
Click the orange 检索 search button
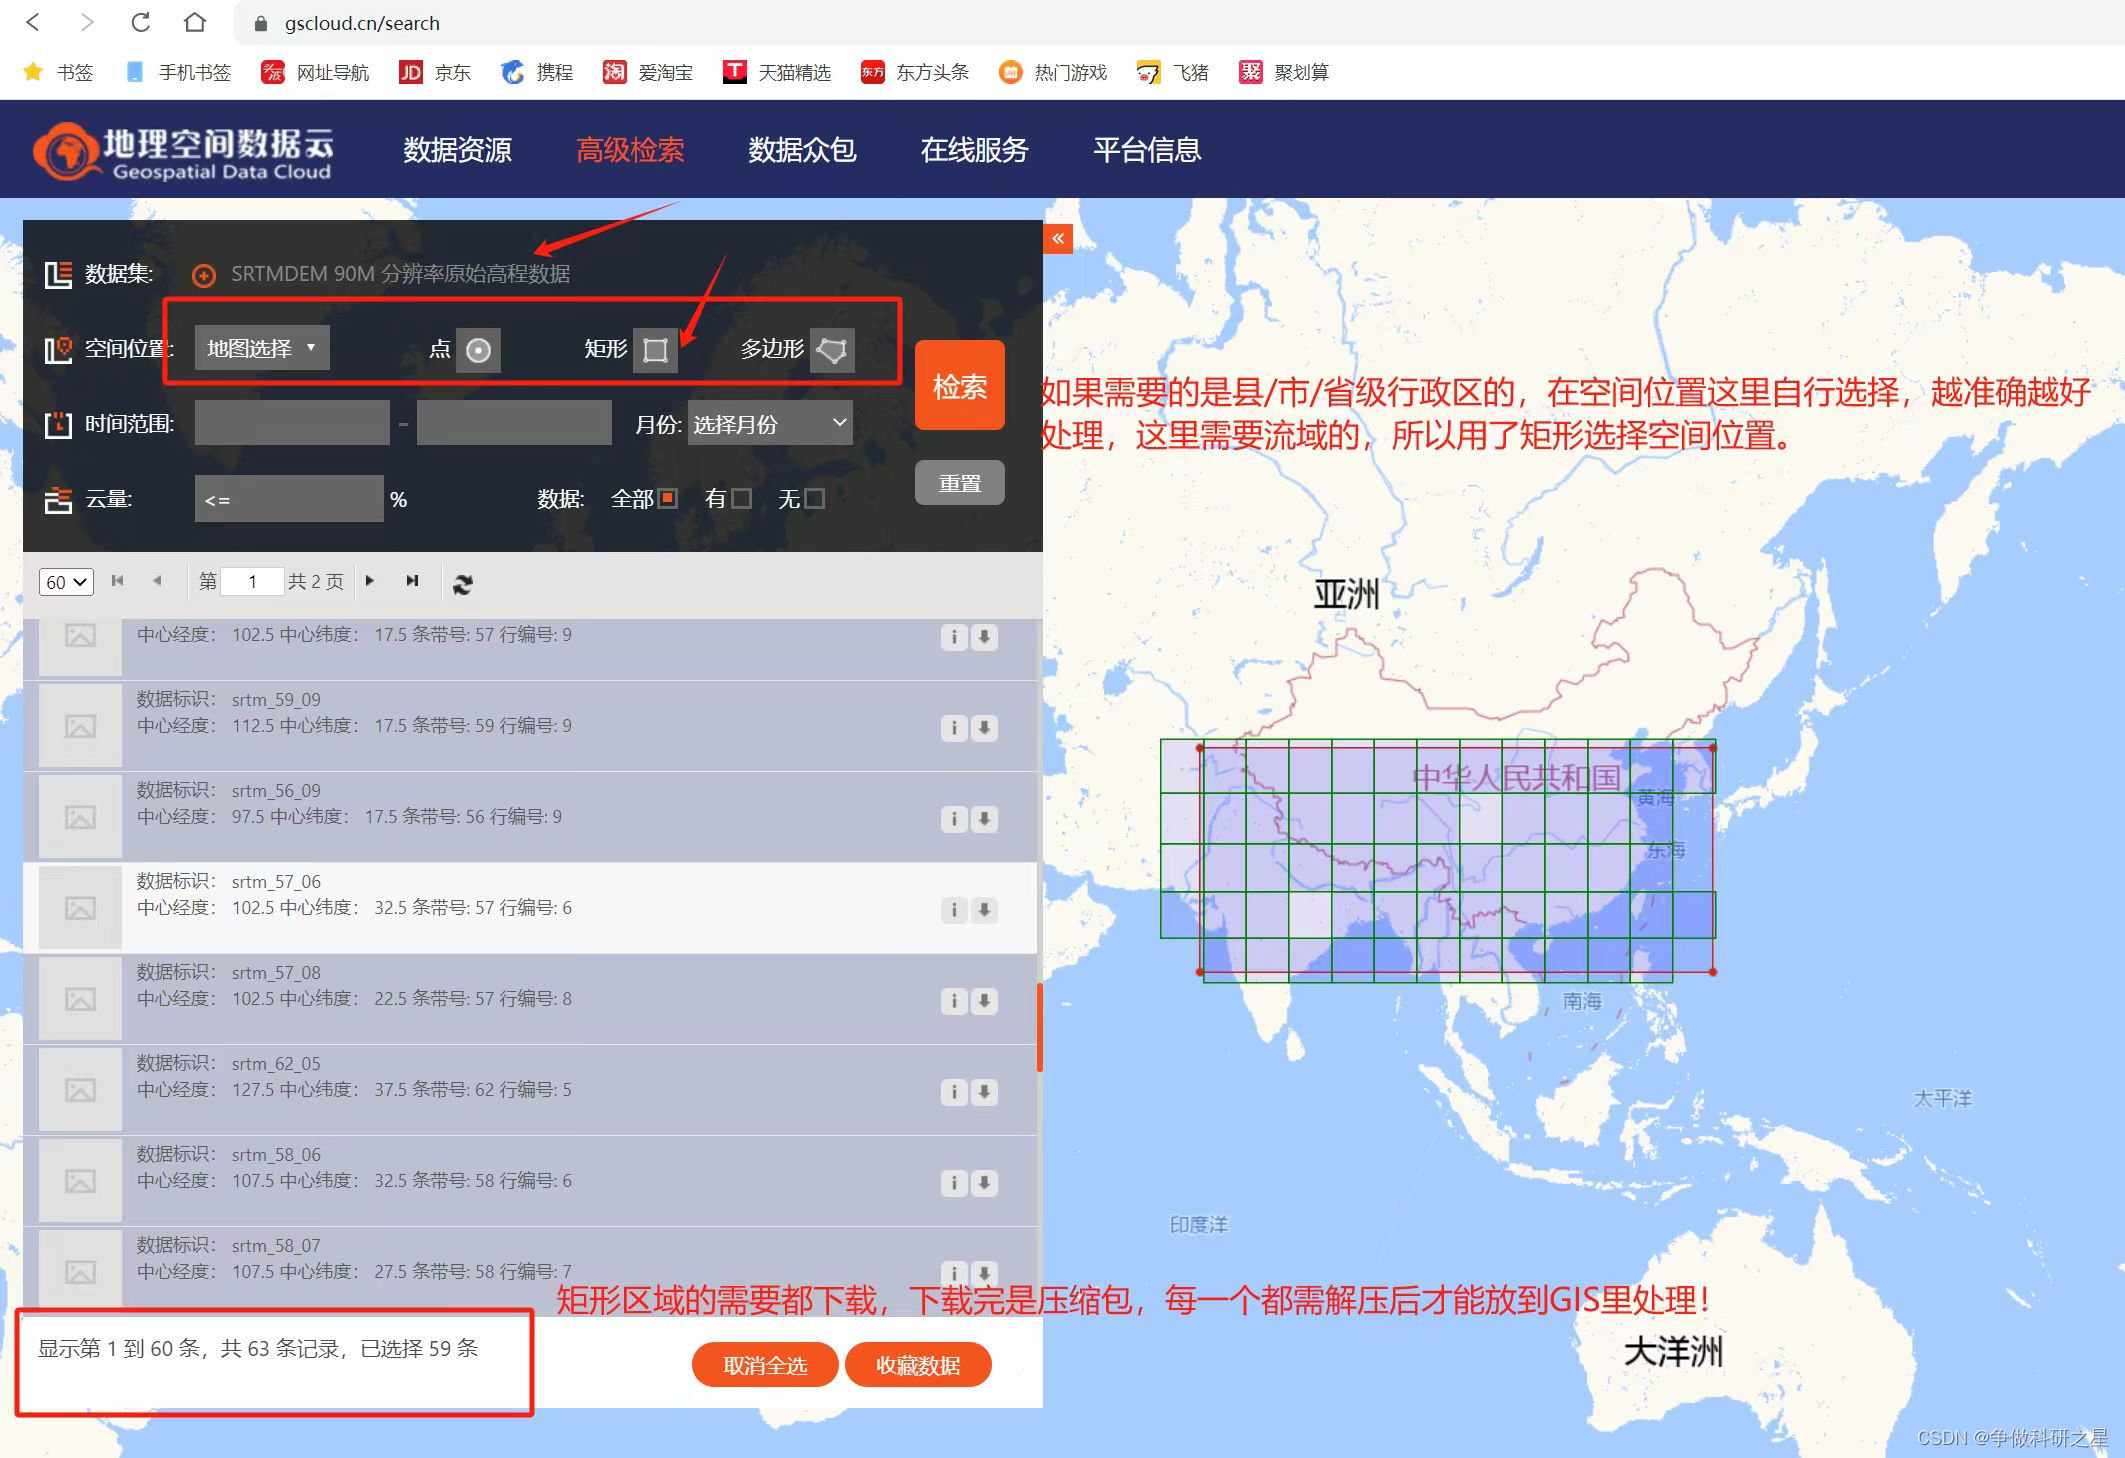959,386
